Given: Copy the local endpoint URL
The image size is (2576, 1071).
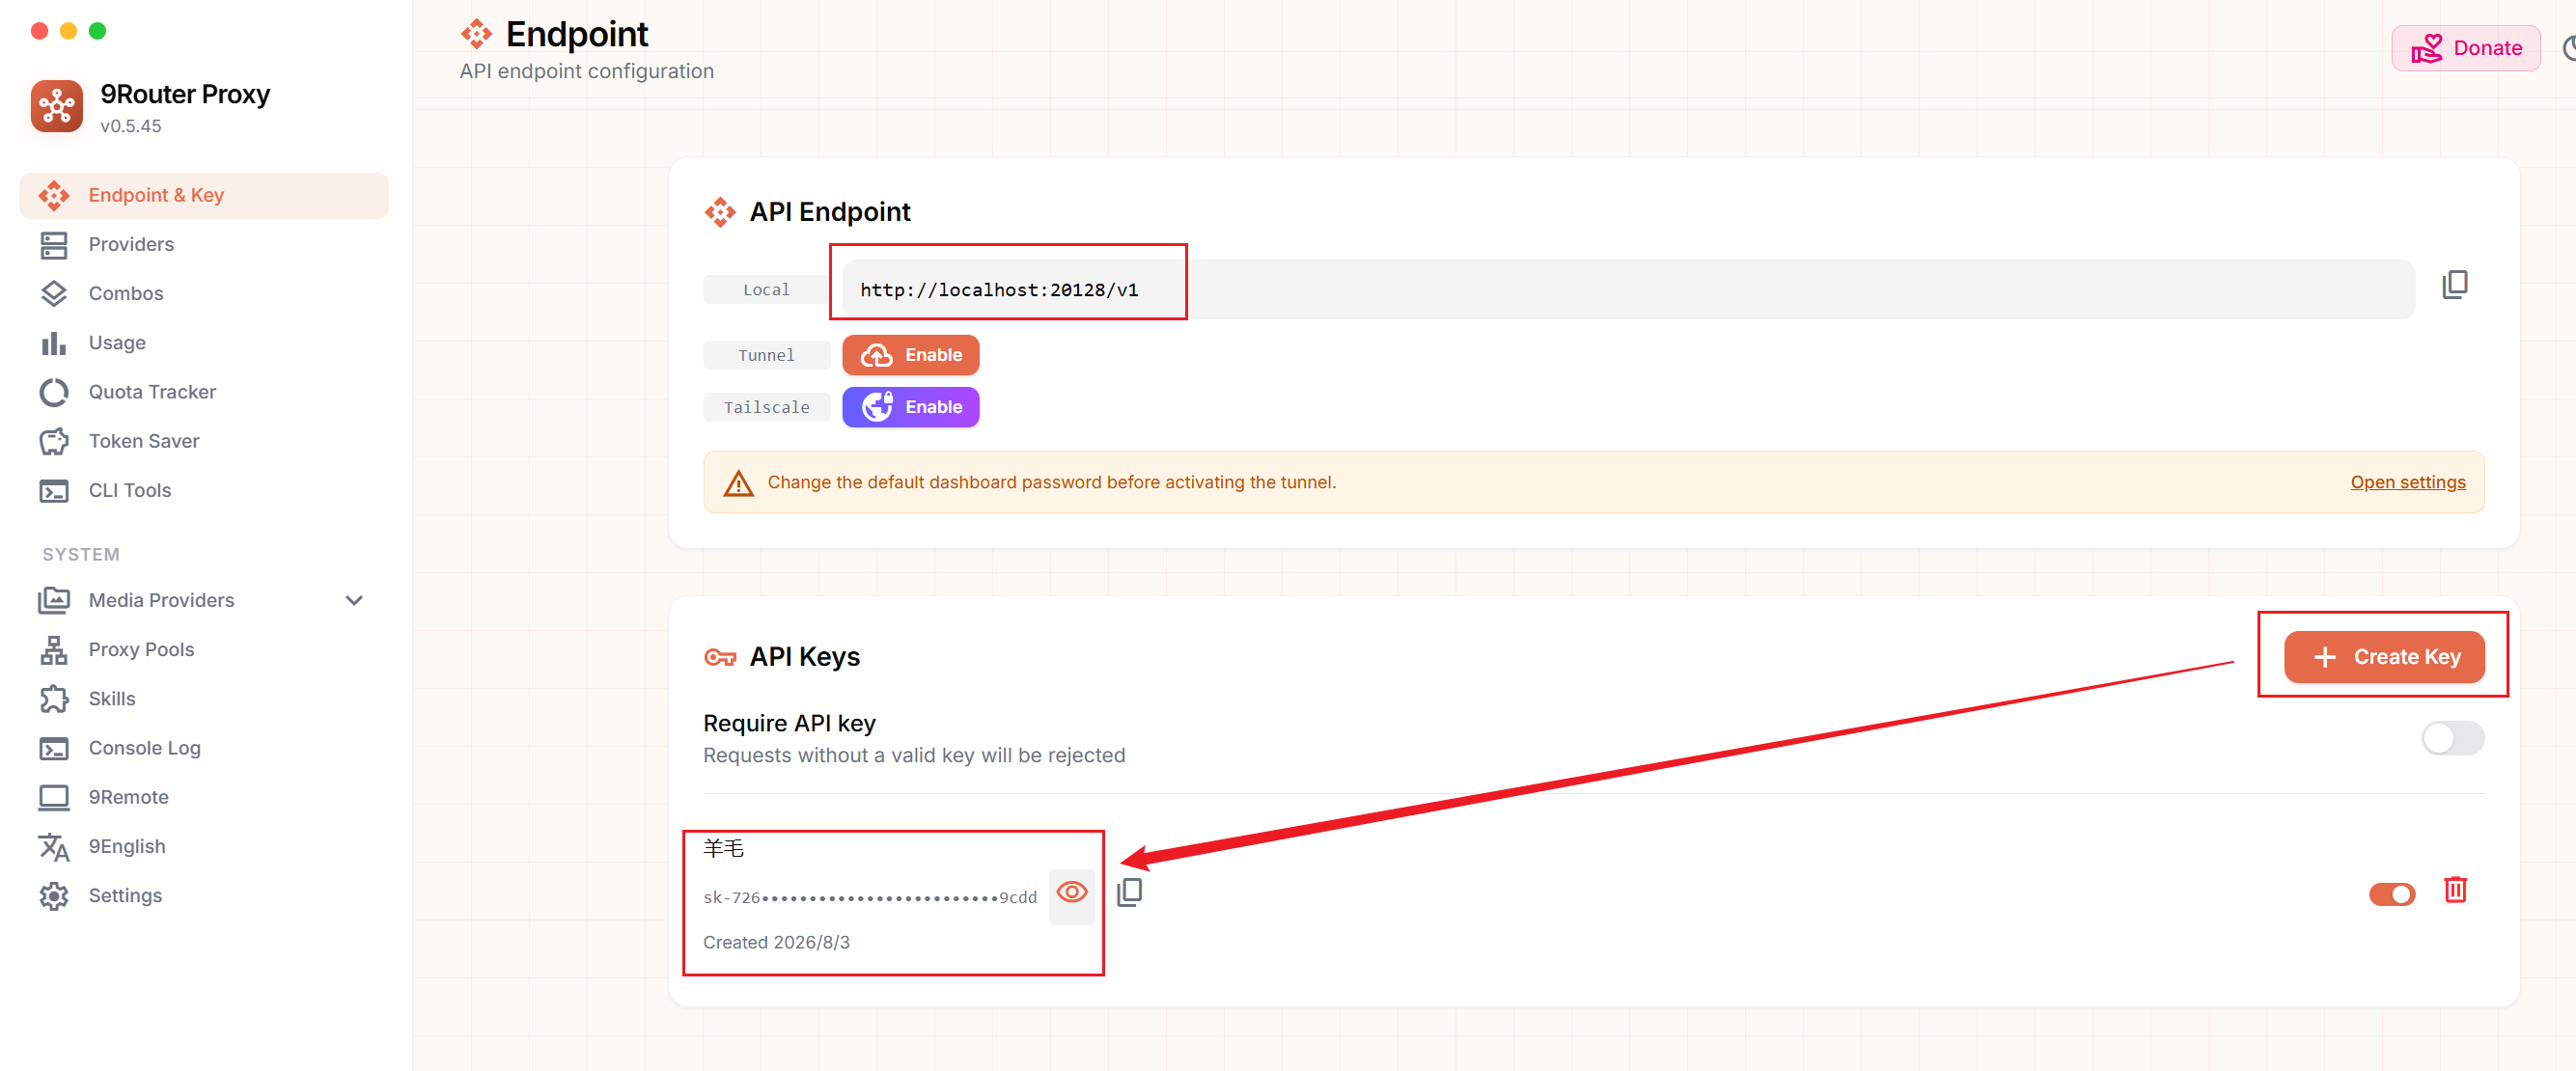Looking at the screenshot, I should (x=2454, y=285).
